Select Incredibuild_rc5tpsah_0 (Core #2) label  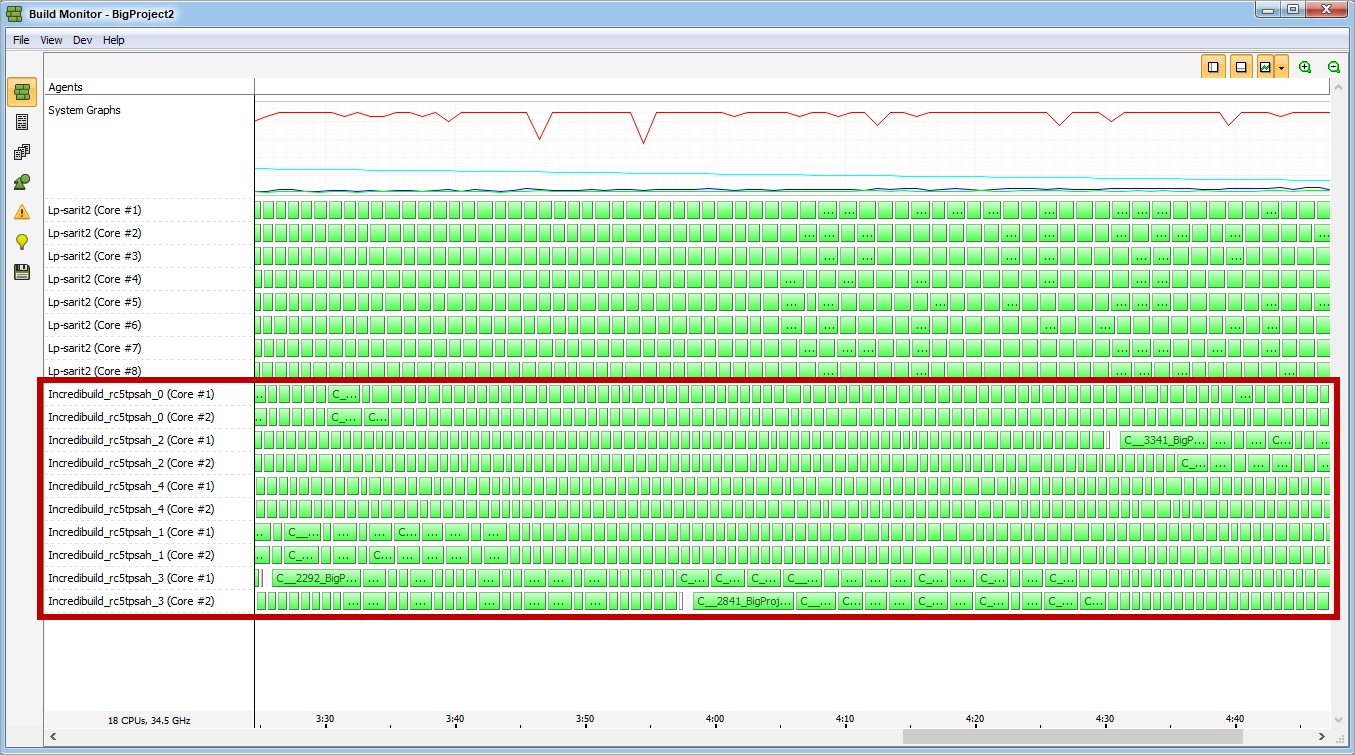pos(131,417)
